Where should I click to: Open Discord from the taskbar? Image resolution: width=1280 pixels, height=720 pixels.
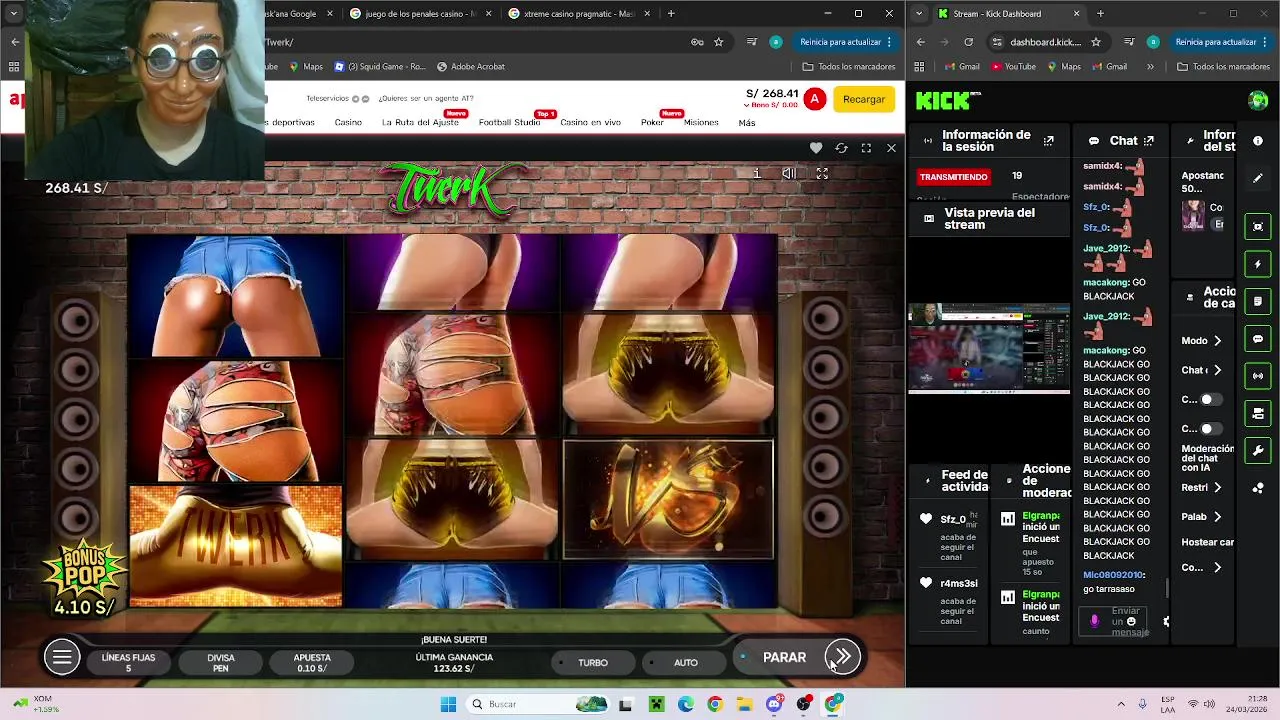pyautogui.click(x=774, y=704)
